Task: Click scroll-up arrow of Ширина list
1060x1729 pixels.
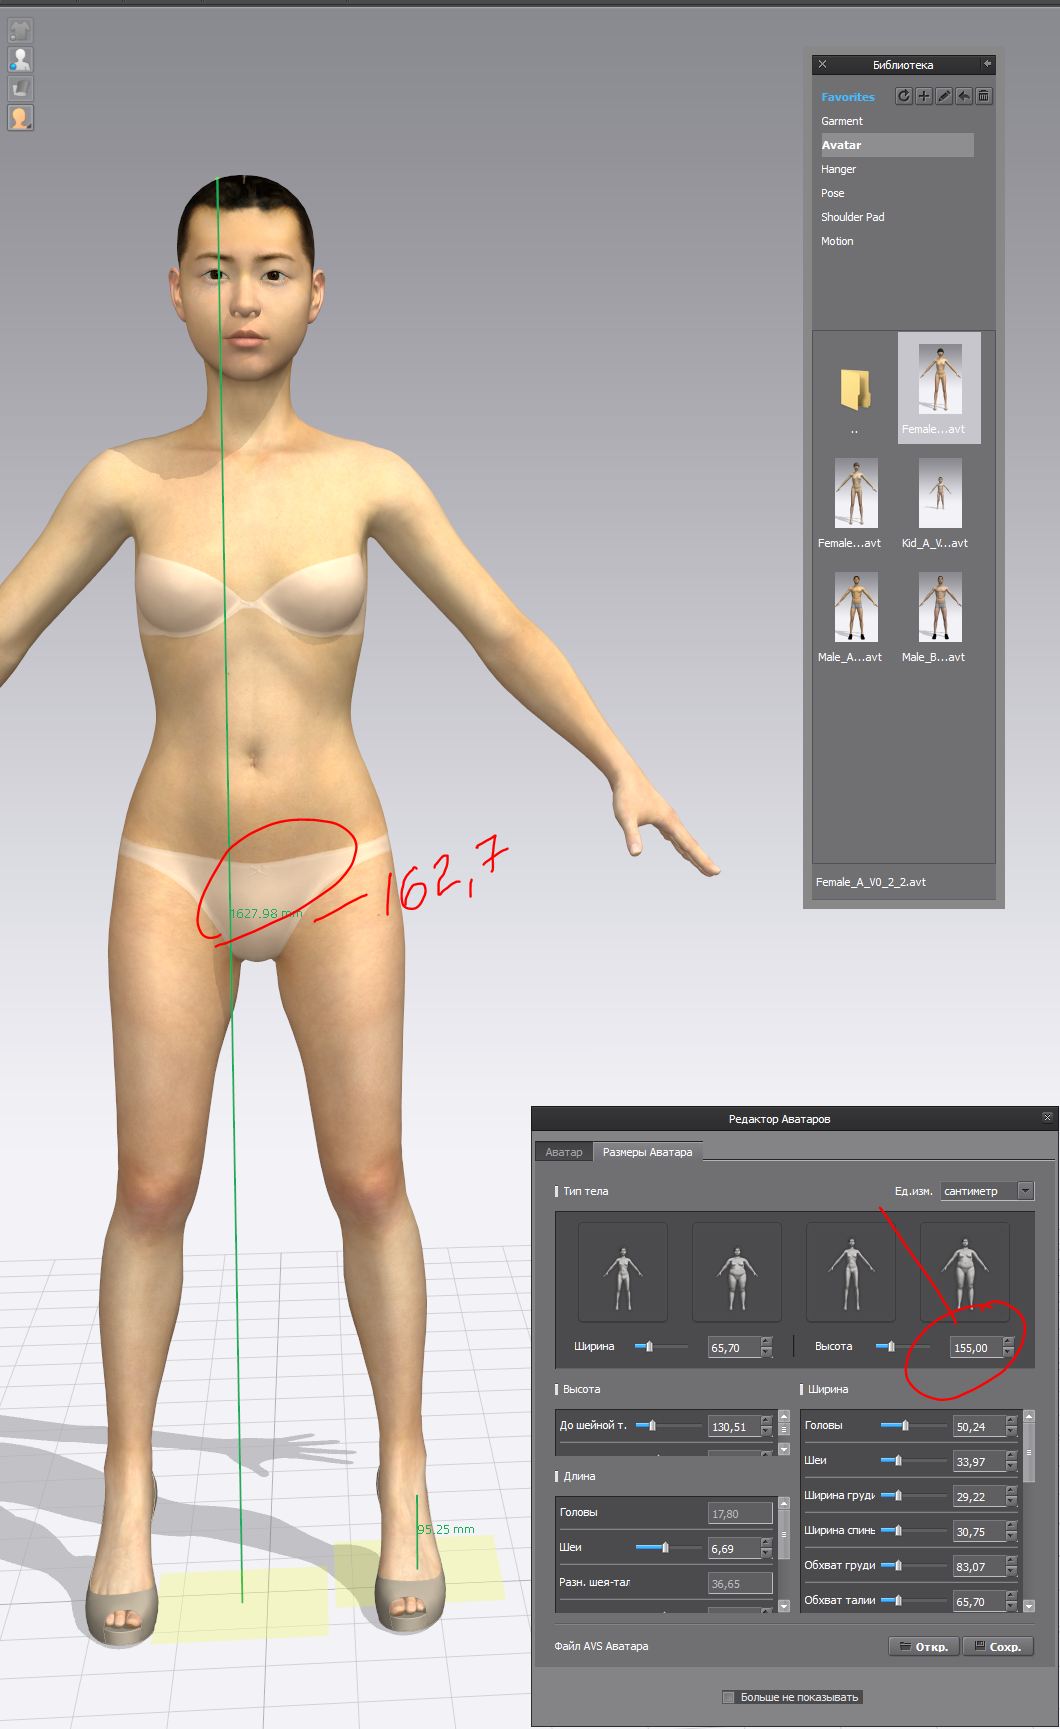Action: (1029, 1417)
